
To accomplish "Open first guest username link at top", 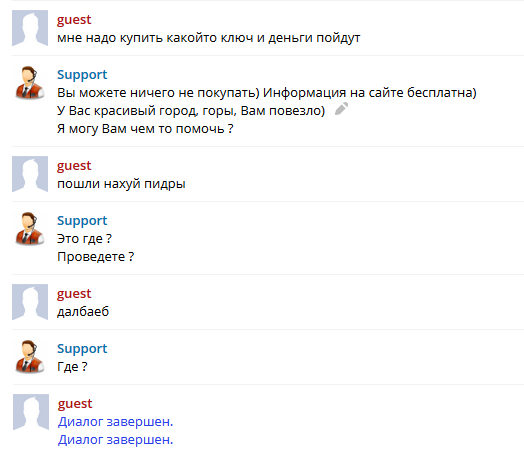I will coord(74,20).
